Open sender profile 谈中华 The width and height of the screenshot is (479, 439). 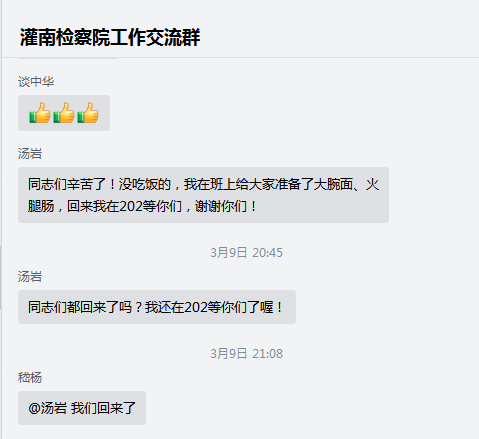(36, 82)
